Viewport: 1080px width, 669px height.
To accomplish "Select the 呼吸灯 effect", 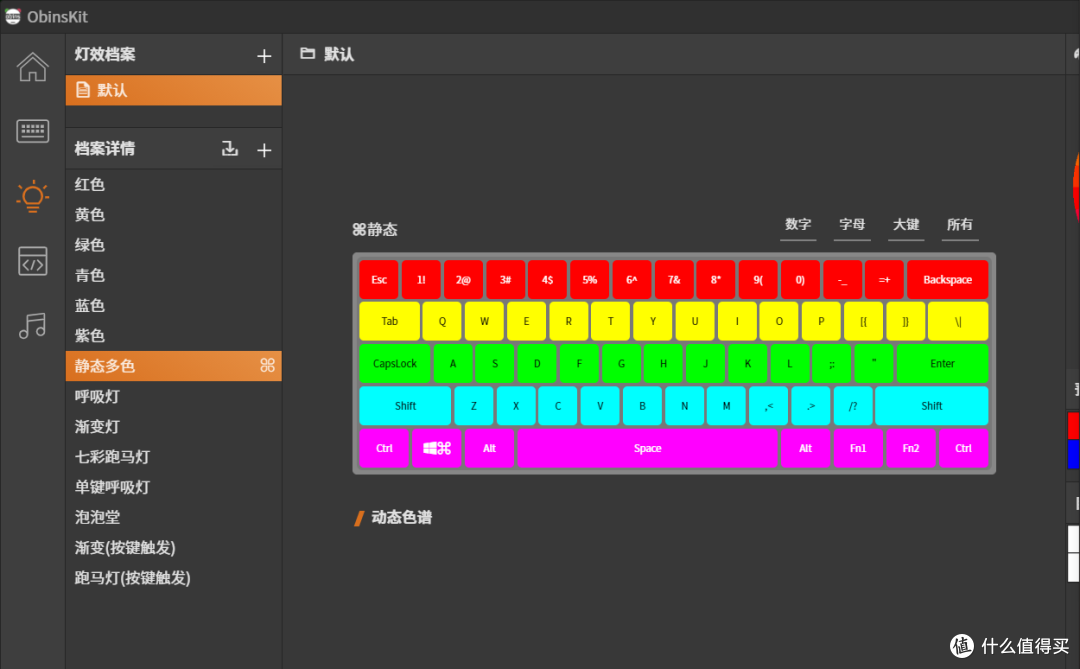I will tap(174, 396).
